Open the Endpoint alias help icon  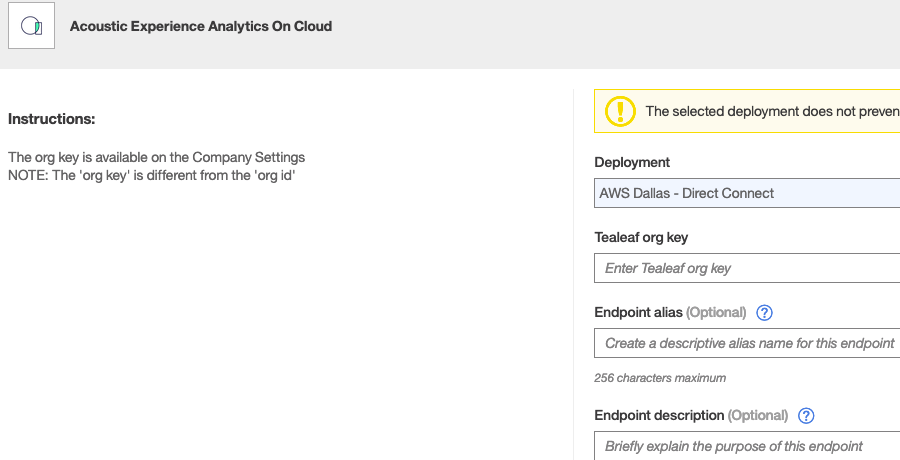764,312
